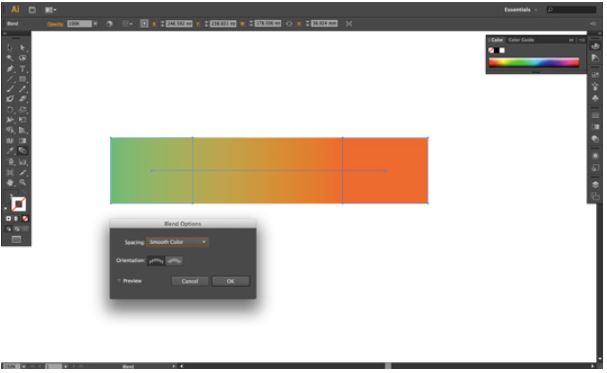607x373 pixels.
Task: Pick the Zoom tool magnifier
Action: pos(22,182)
